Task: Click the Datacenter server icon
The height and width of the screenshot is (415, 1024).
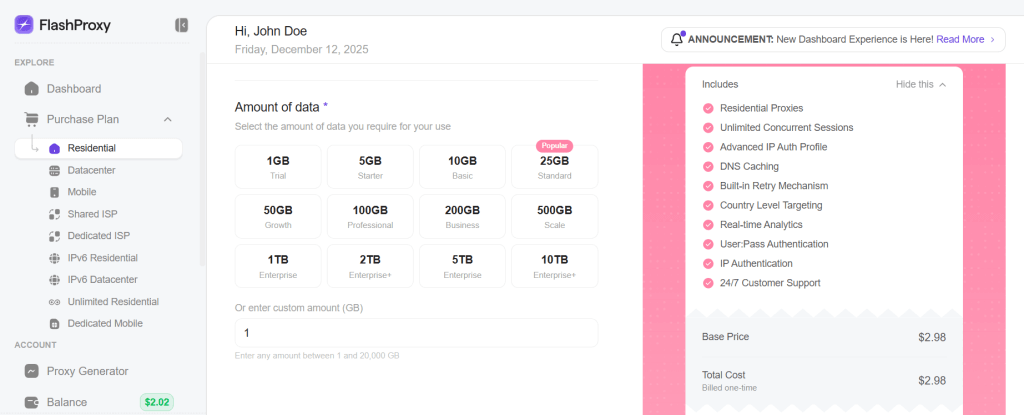Action: coord(54,170)
